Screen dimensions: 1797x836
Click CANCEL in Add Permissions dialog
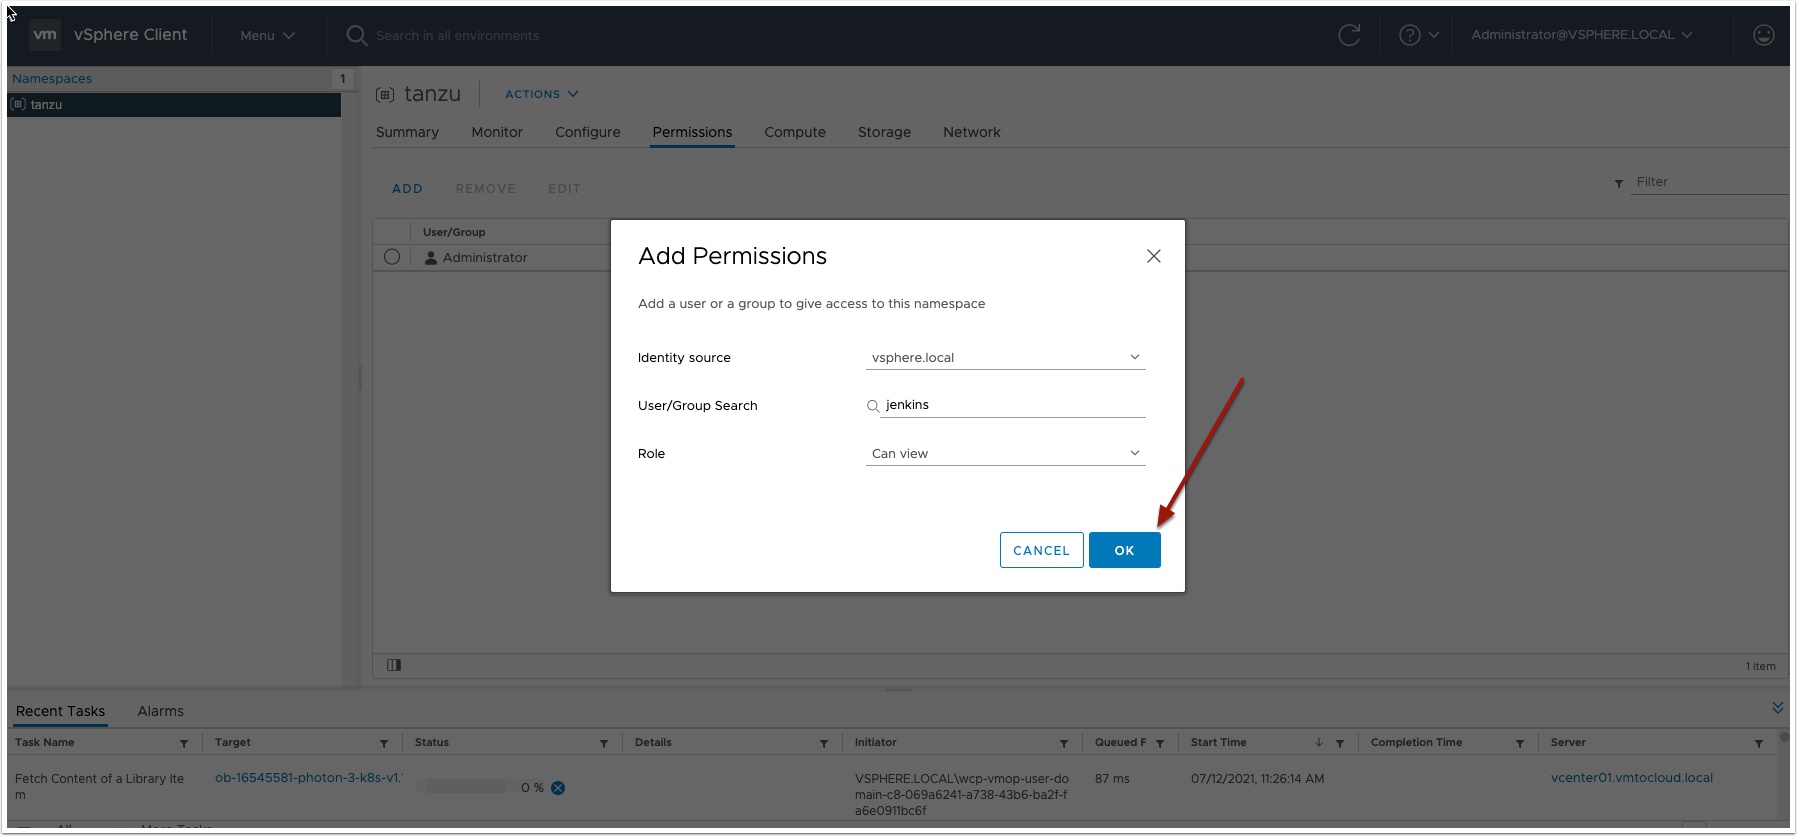pos(1041,550)
